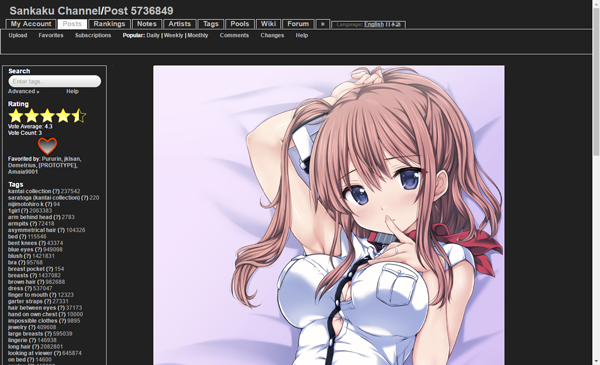Click the 'blue eyes' tag
The width and height of the screenshot is (600, 365).
click(x=21, y=249)
